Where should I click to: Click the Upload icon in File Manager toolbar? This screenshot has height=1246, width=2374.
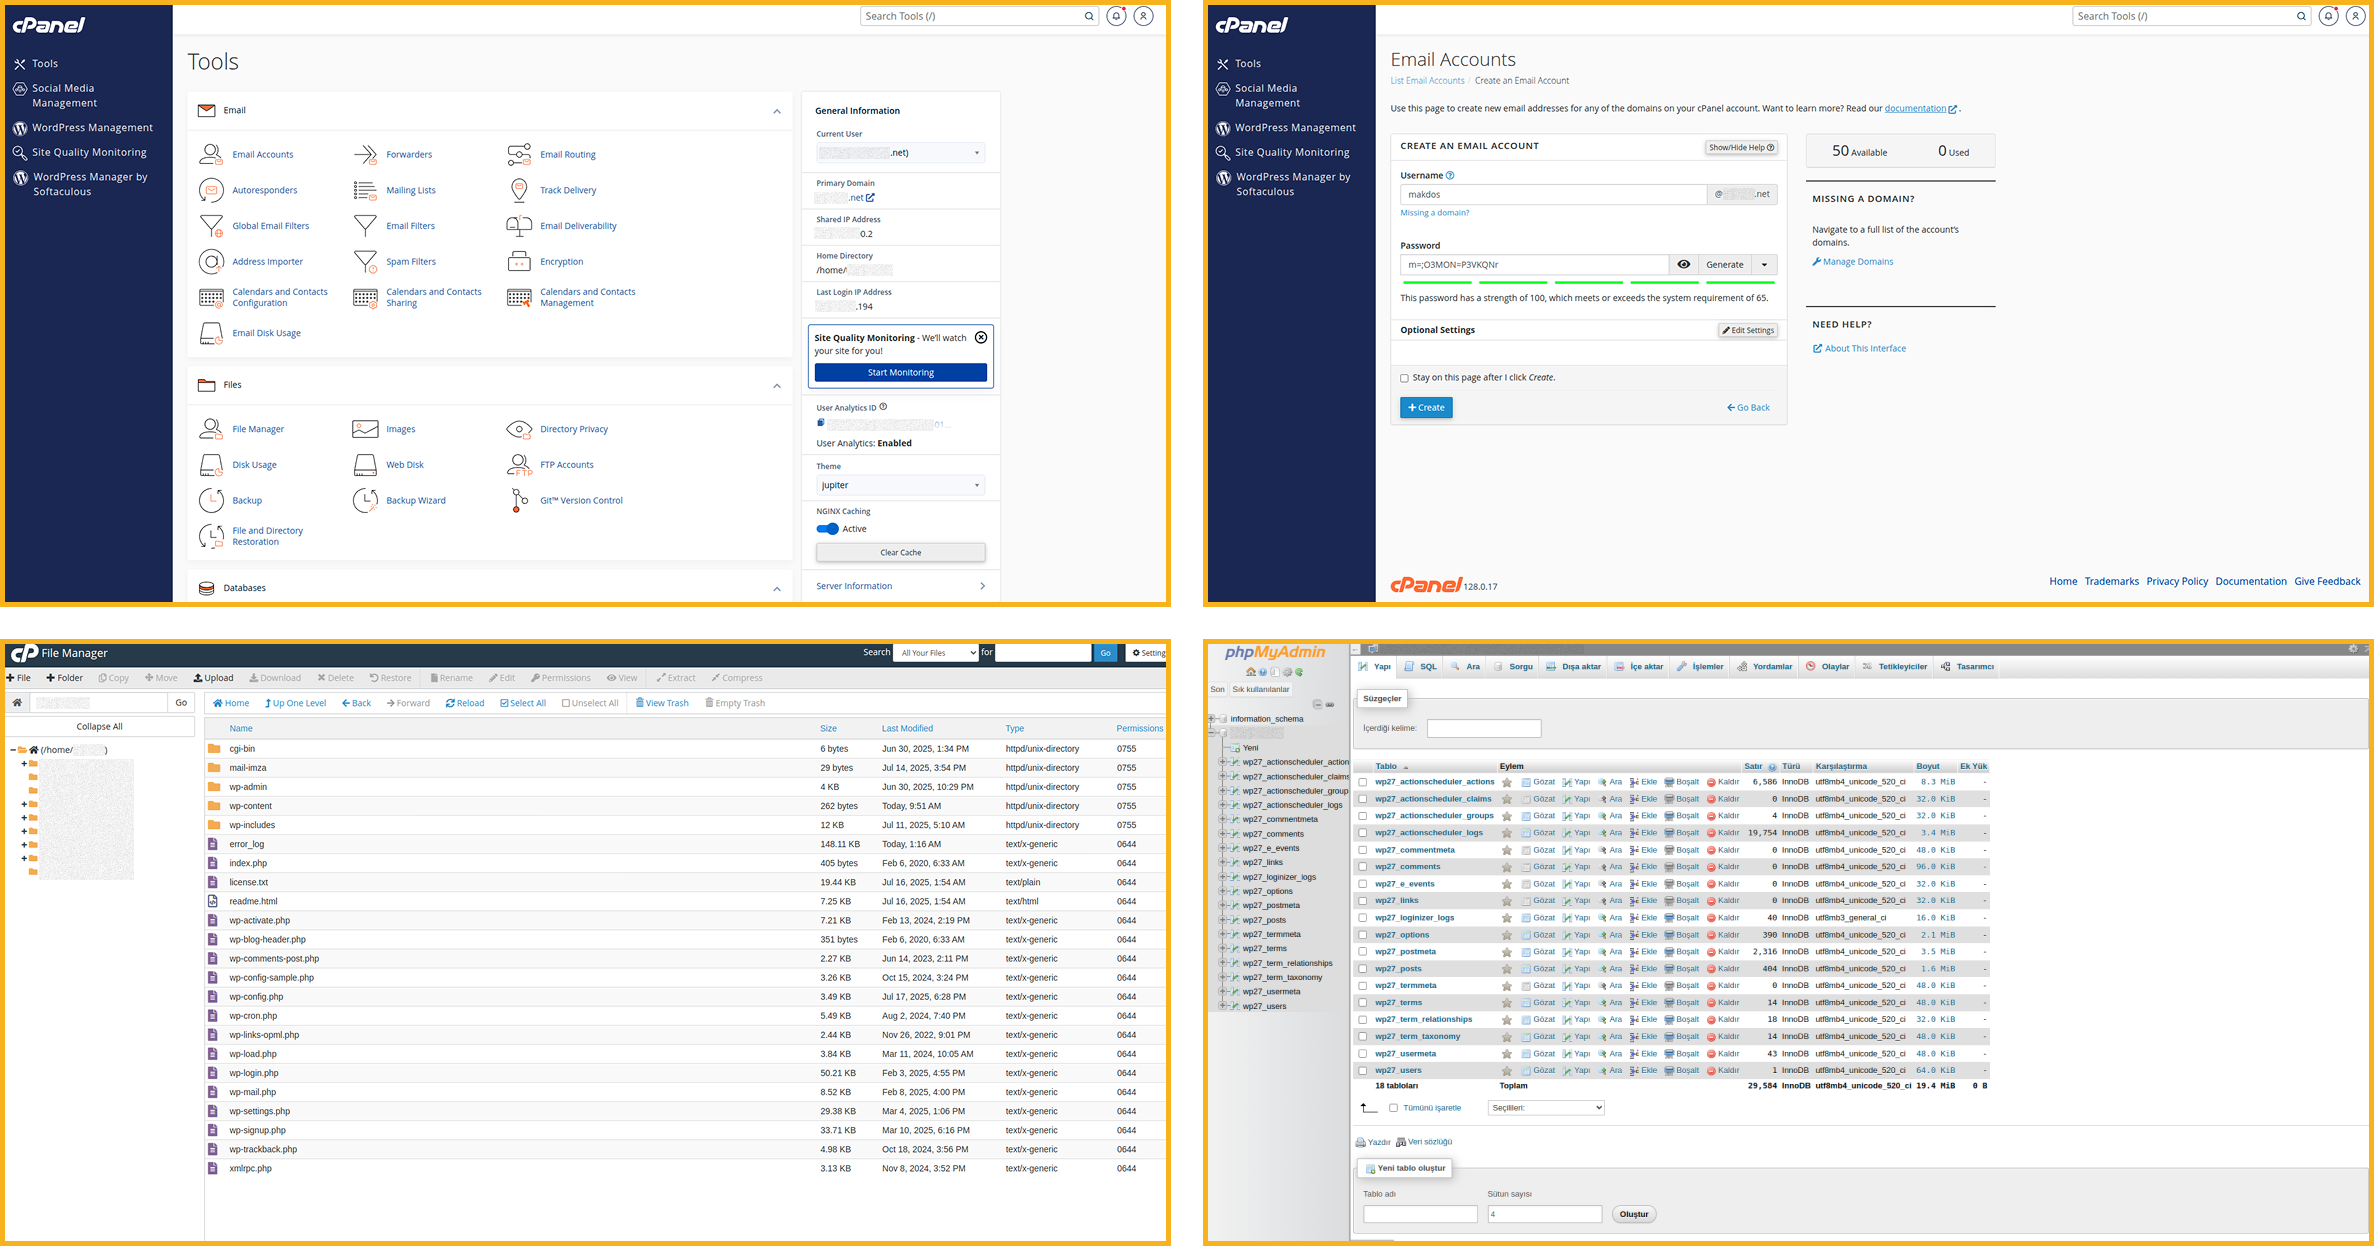[213, 677]
